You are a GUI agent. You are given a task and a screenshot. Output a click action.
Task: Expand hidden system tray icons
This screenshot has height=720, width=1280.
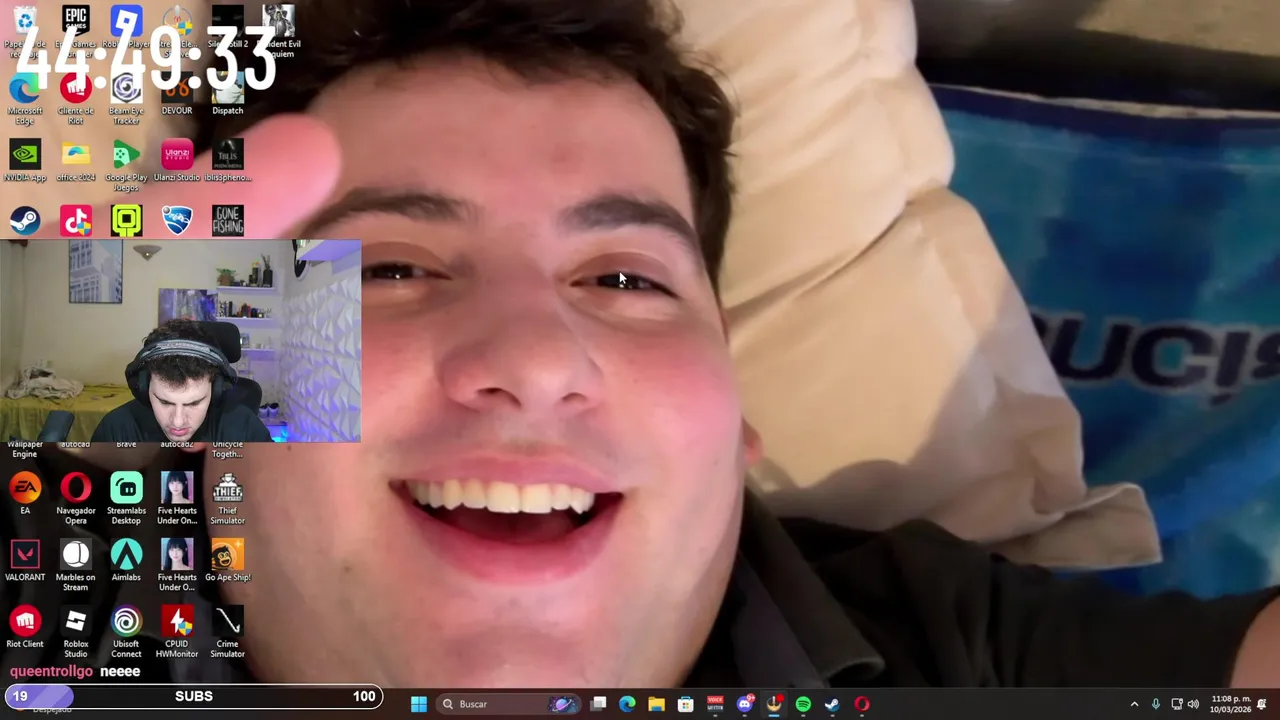(x=1134, y=704)
